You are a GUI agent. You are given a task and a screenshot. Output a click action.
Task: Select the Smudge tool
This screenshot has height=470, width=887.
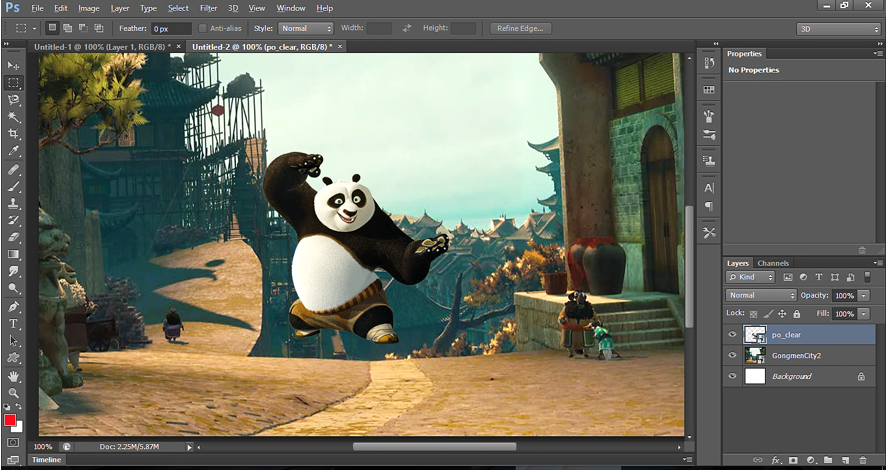coord(14,271)
